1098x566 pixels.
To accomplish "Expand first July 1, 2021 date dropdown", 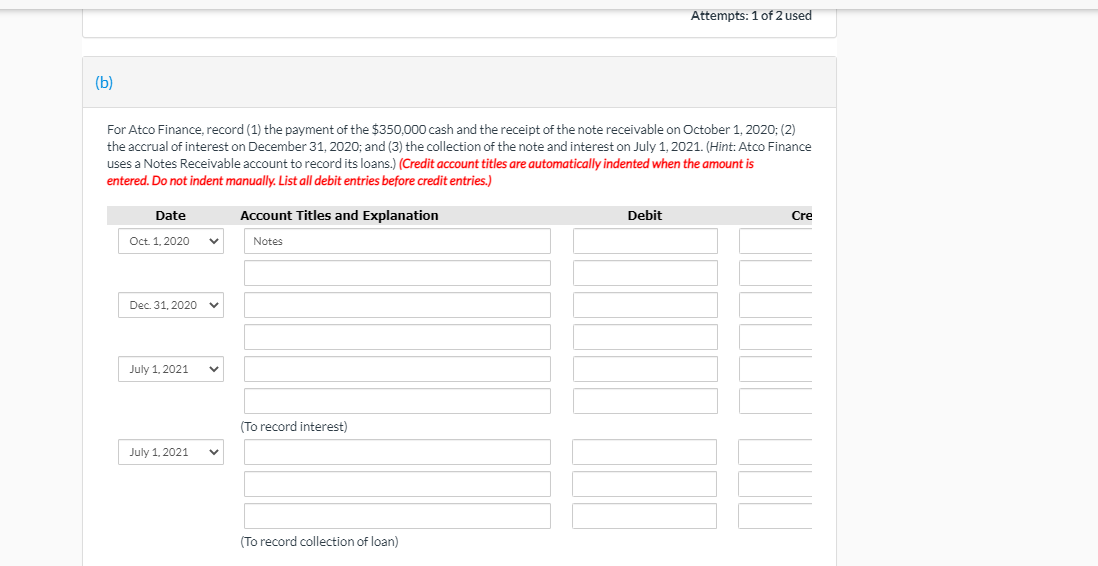I will click(x=170, y=369).
